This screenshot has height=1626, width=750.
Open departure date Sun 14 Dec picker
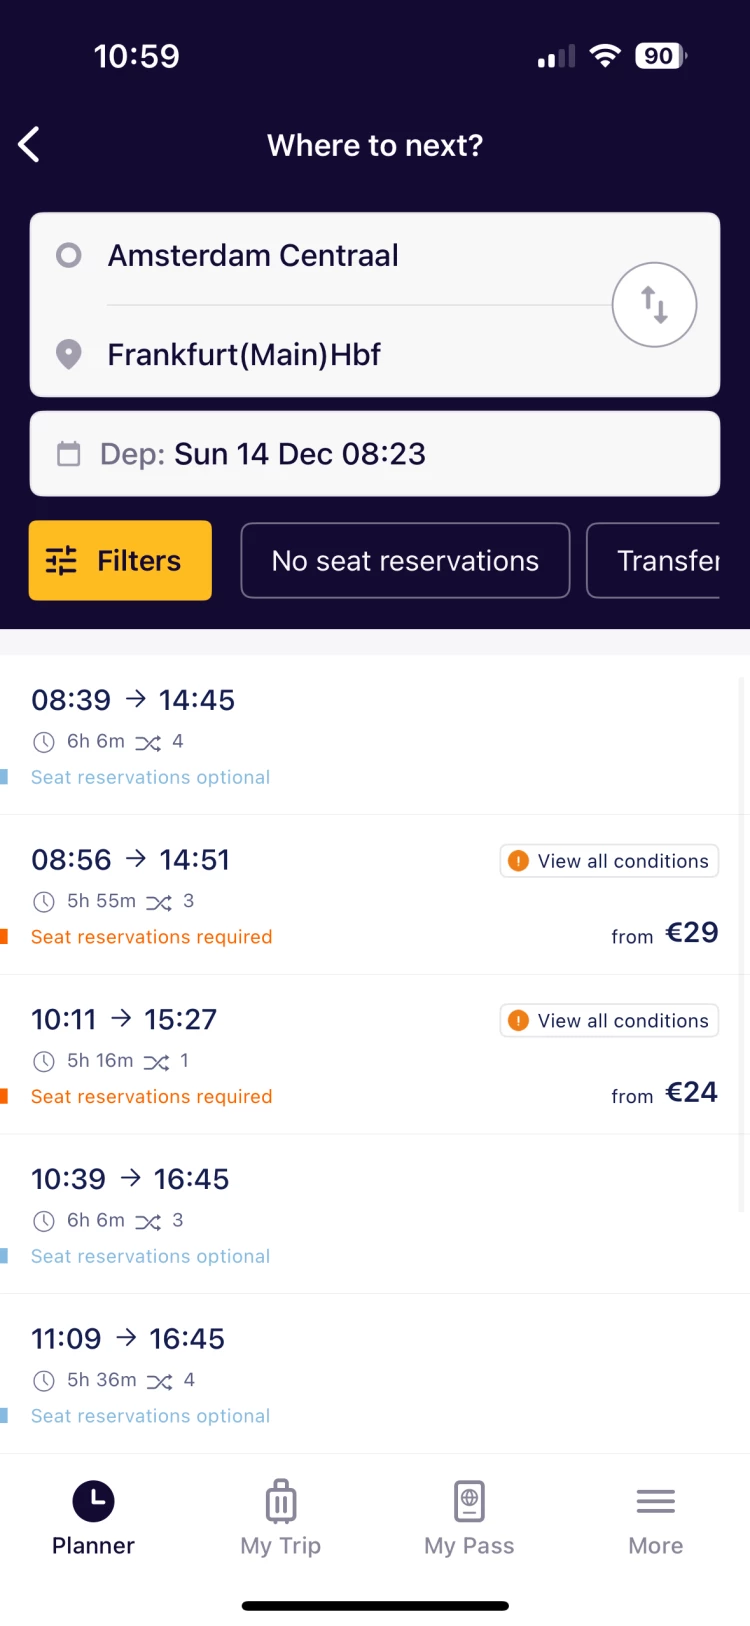point(300,454)
